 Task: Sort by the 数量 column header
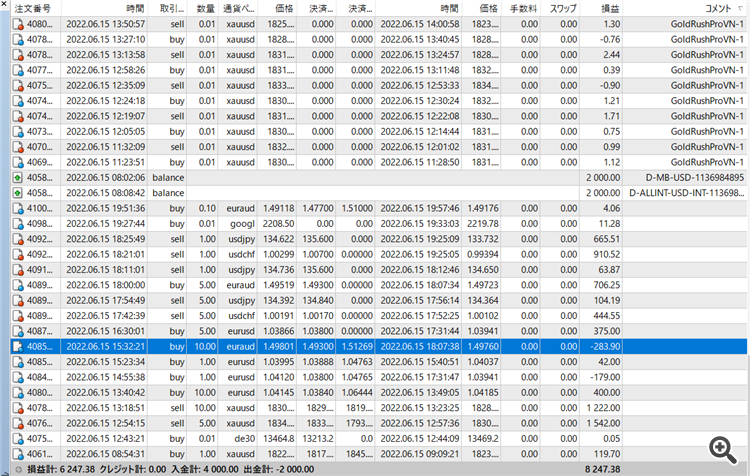point(205,8)
